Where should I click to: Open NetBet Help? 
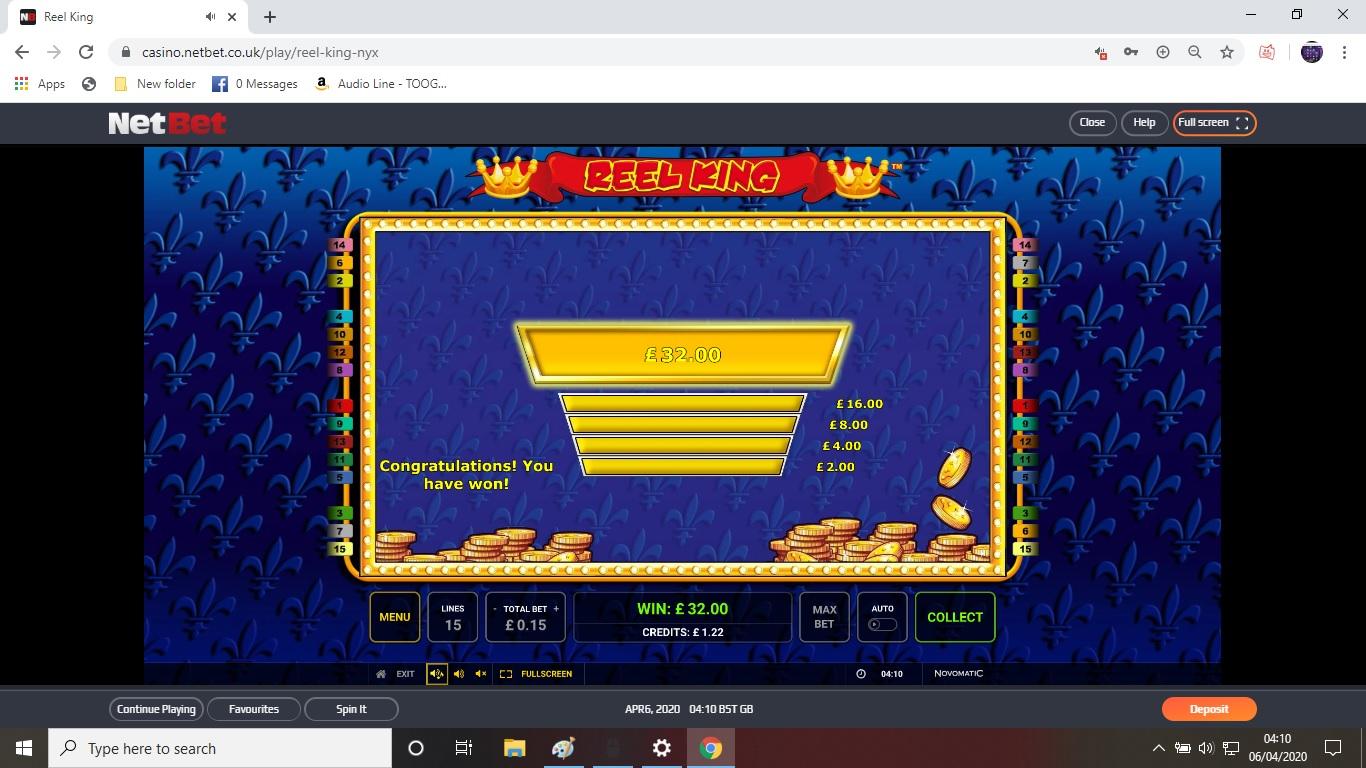coord(1144,122)
